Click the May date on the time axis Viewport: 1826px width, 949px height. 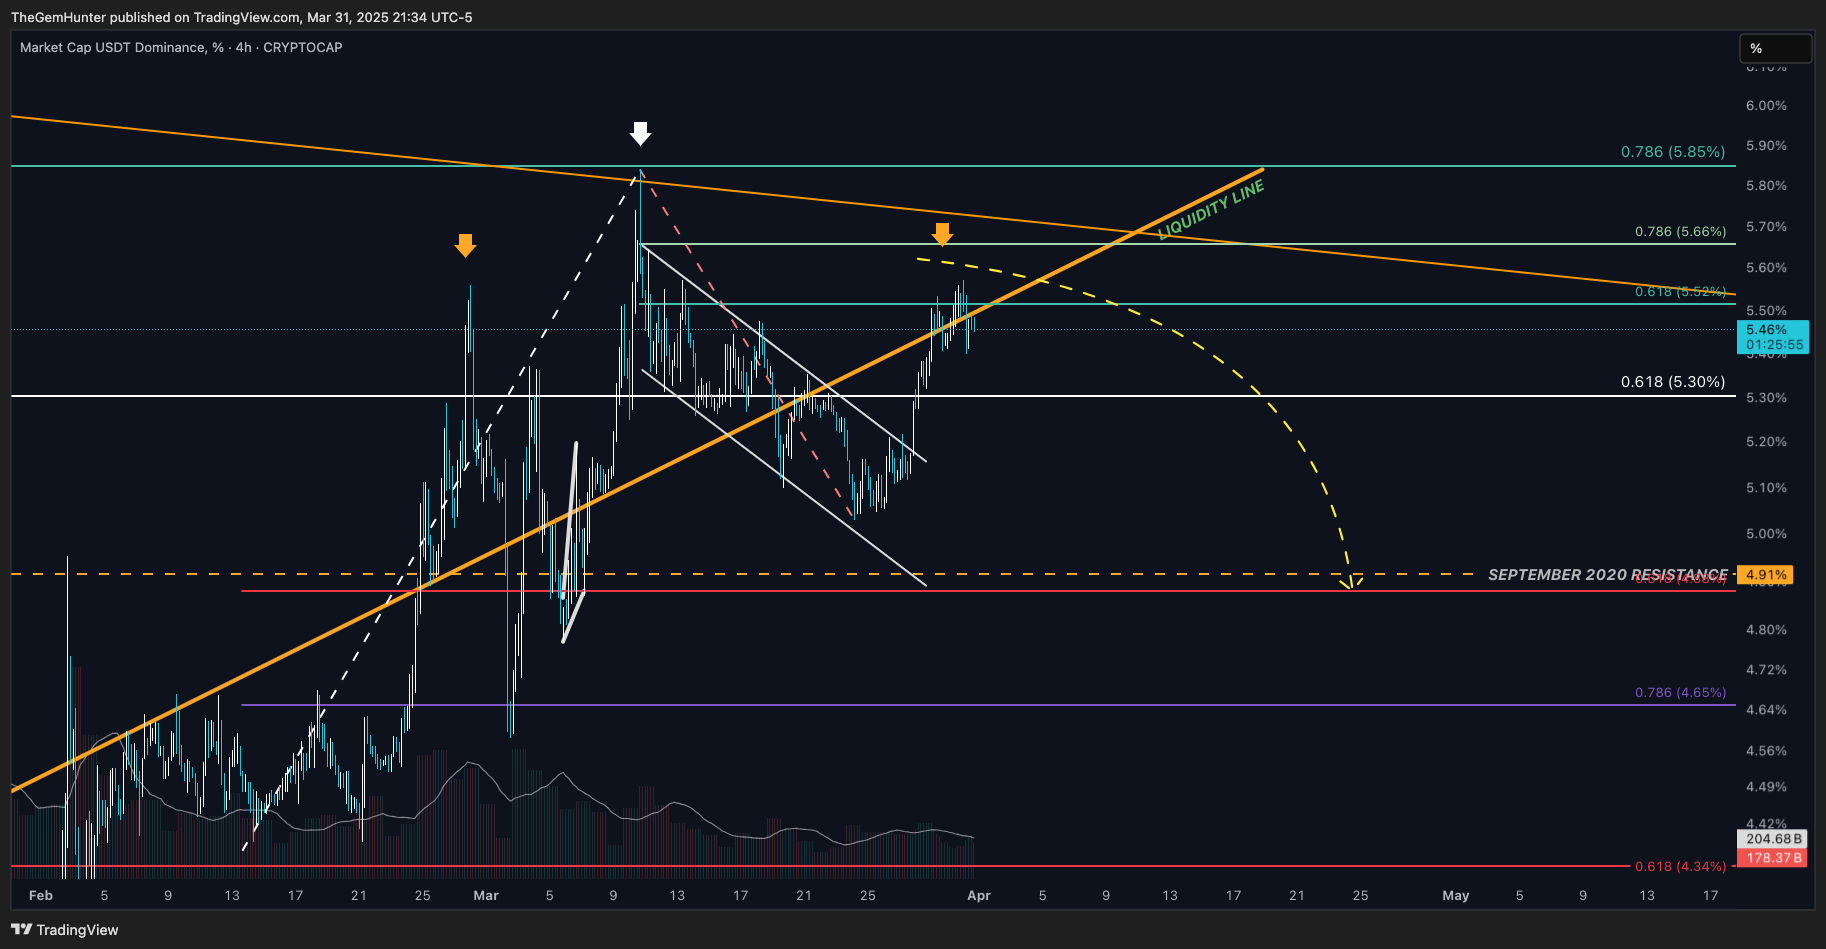(1456, 895)
